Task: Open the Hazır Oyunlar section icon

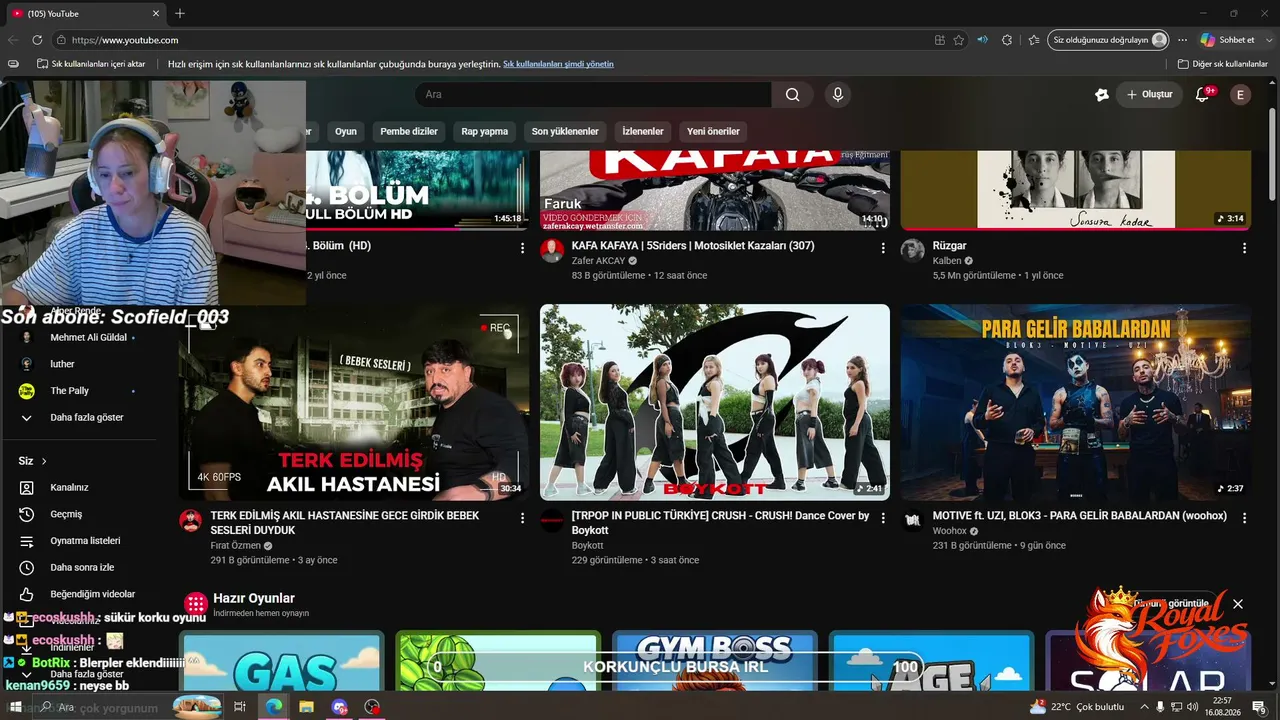Action: pyautogui.click(x=196, y=603)
